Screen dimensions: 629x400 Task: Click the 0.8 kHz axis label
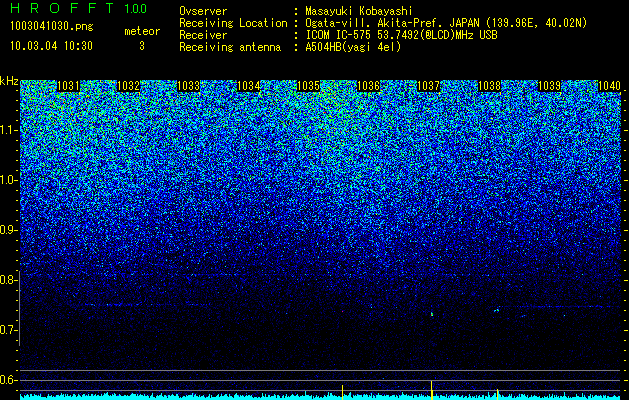pyautogui.click(x=8, y=280)
